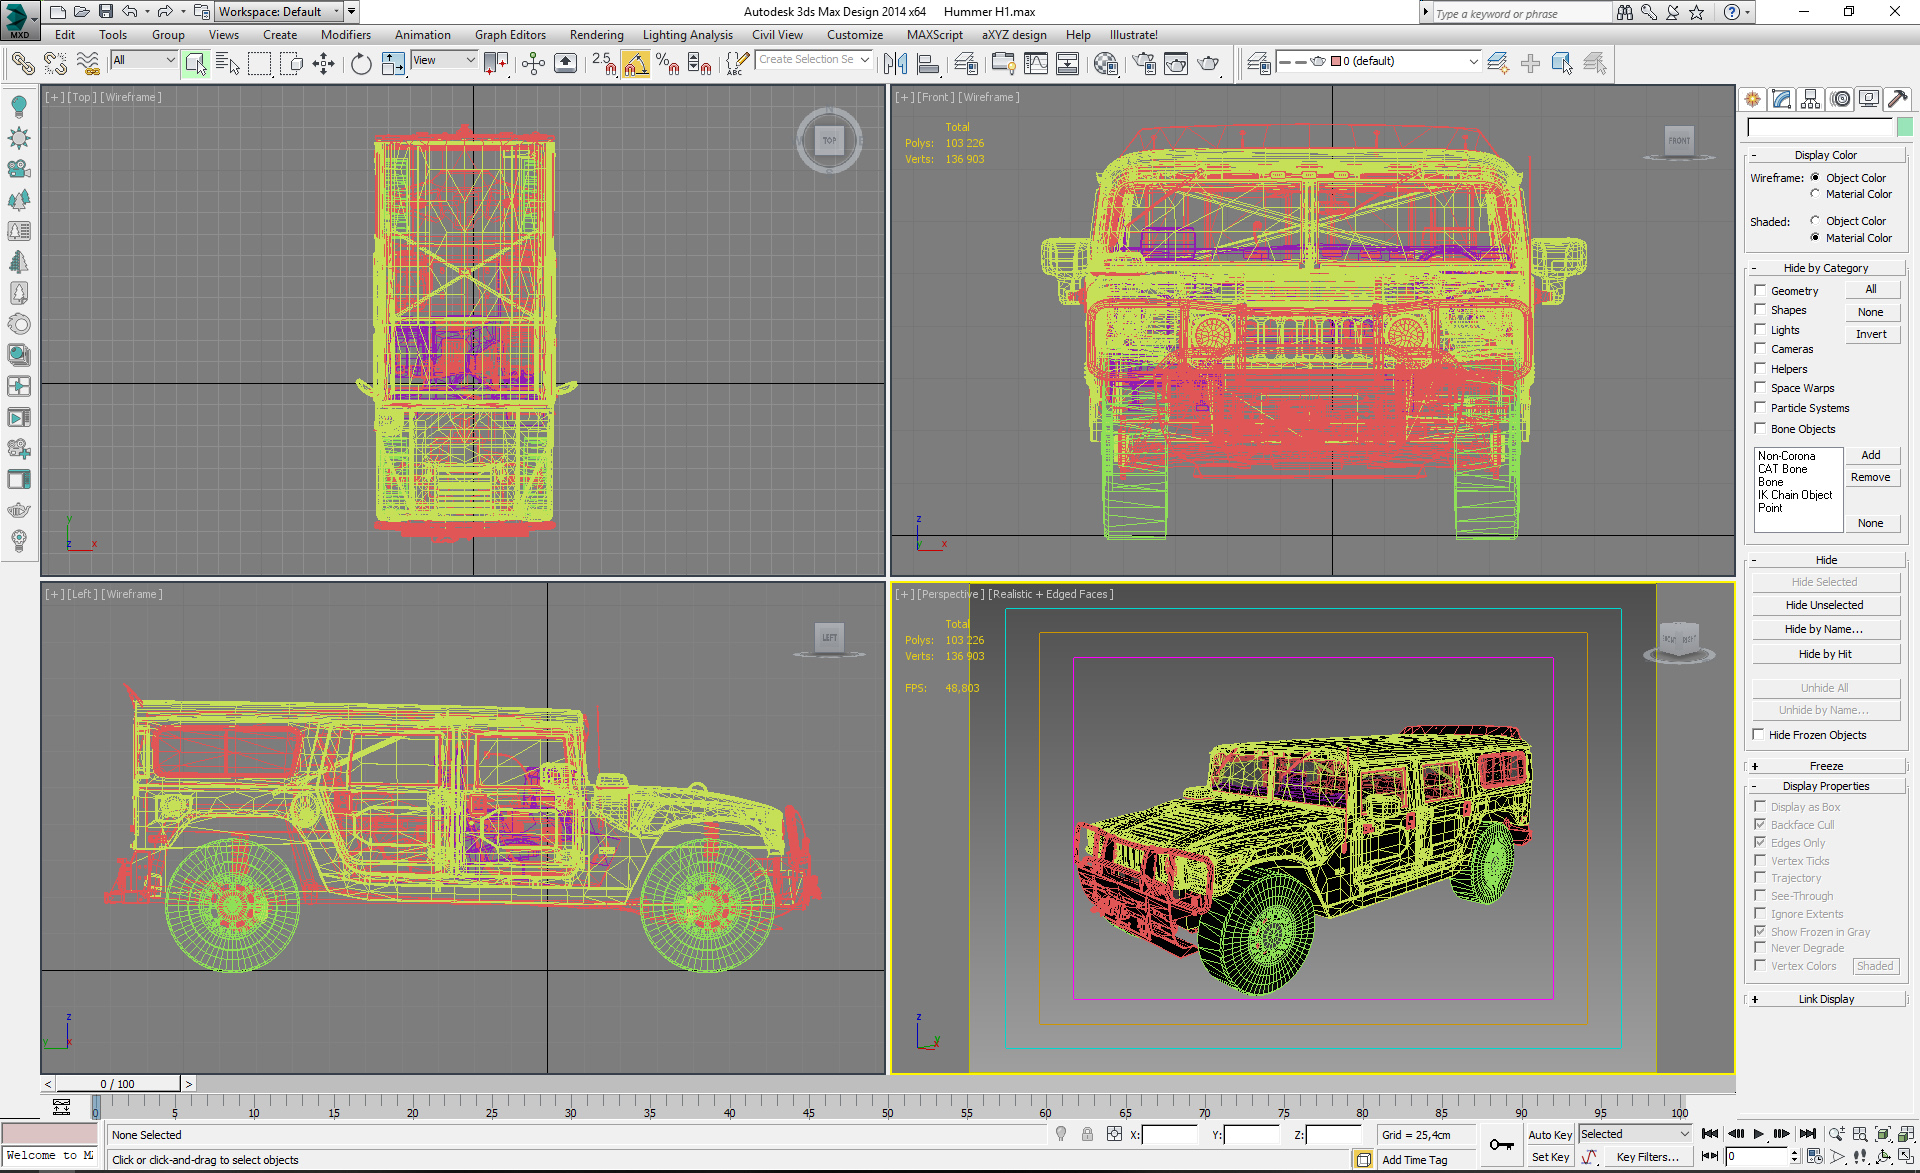Switch to the Modify command panel tab
This screenshot has height=1173, width=1920.
point(1781,98)
